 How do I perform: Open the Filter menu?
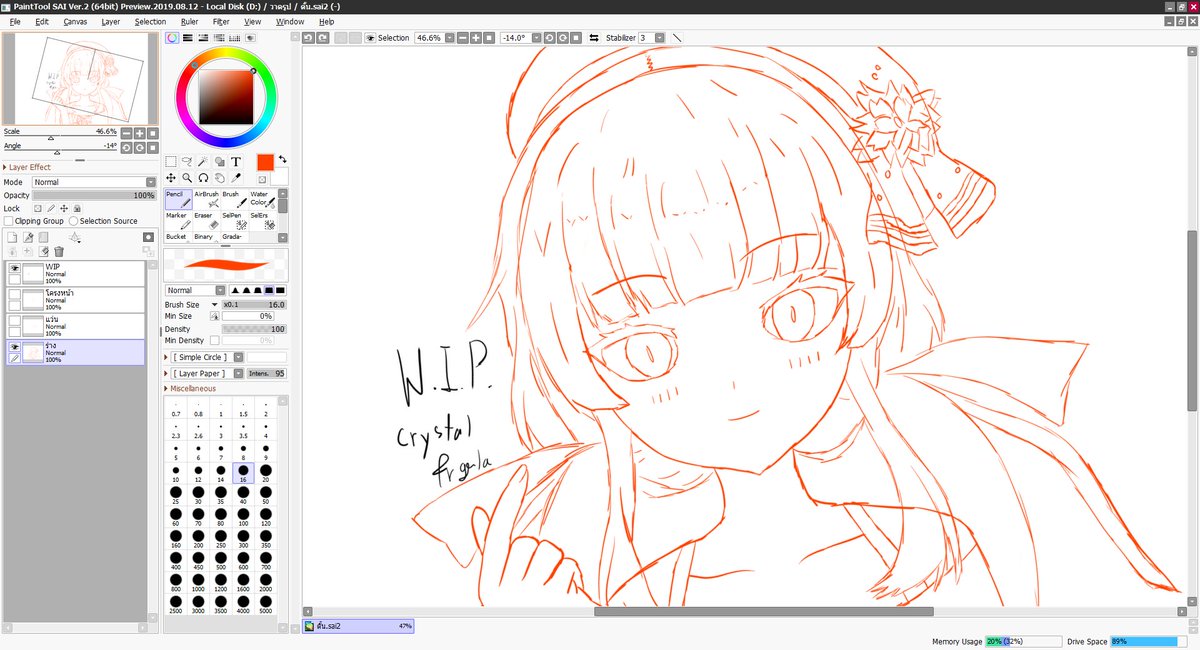click(221, 21)
